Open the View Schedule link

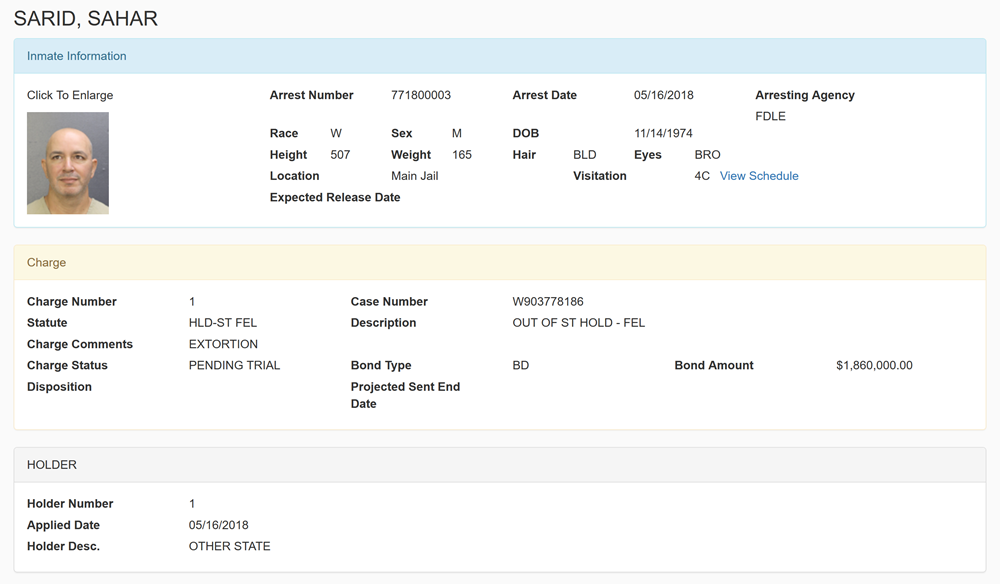pos(759,176)
